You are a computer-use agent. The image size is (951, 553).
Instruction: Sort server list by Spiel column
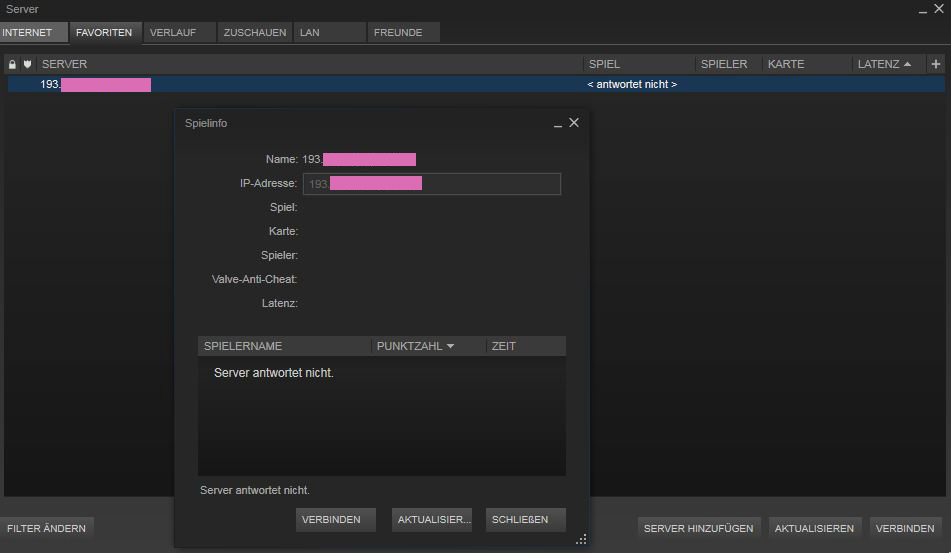[640, 64]
